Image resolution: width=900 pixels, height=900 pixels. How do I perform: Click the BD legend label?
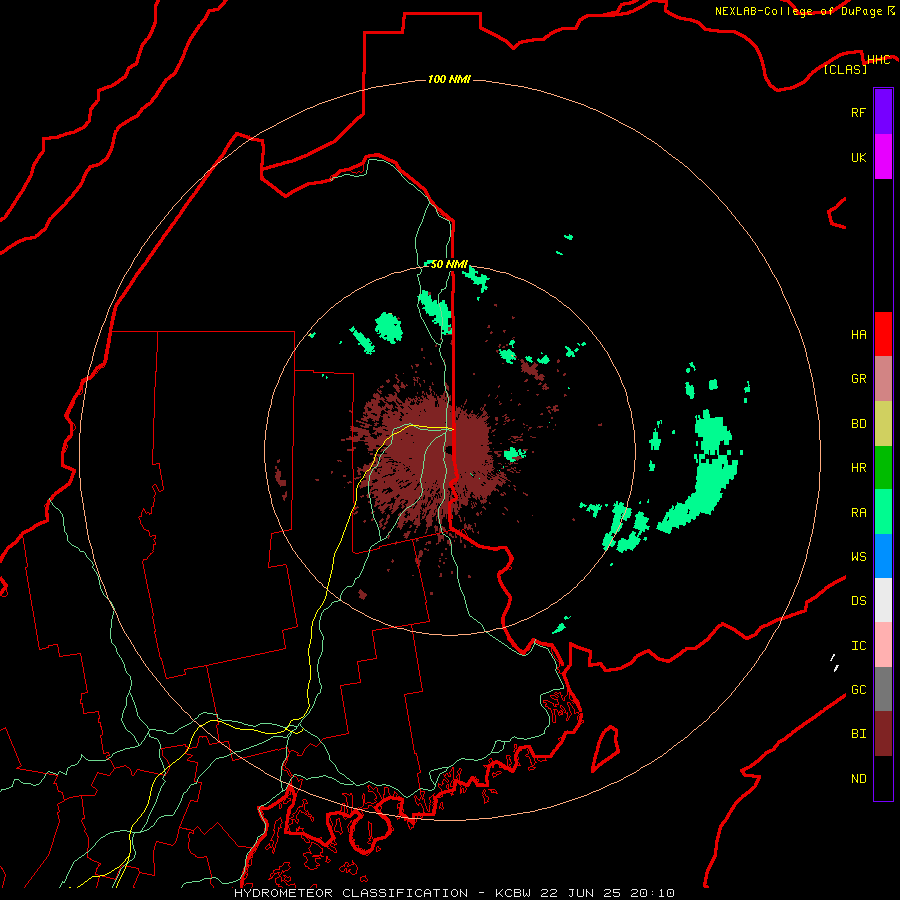[x=858, y=424]
